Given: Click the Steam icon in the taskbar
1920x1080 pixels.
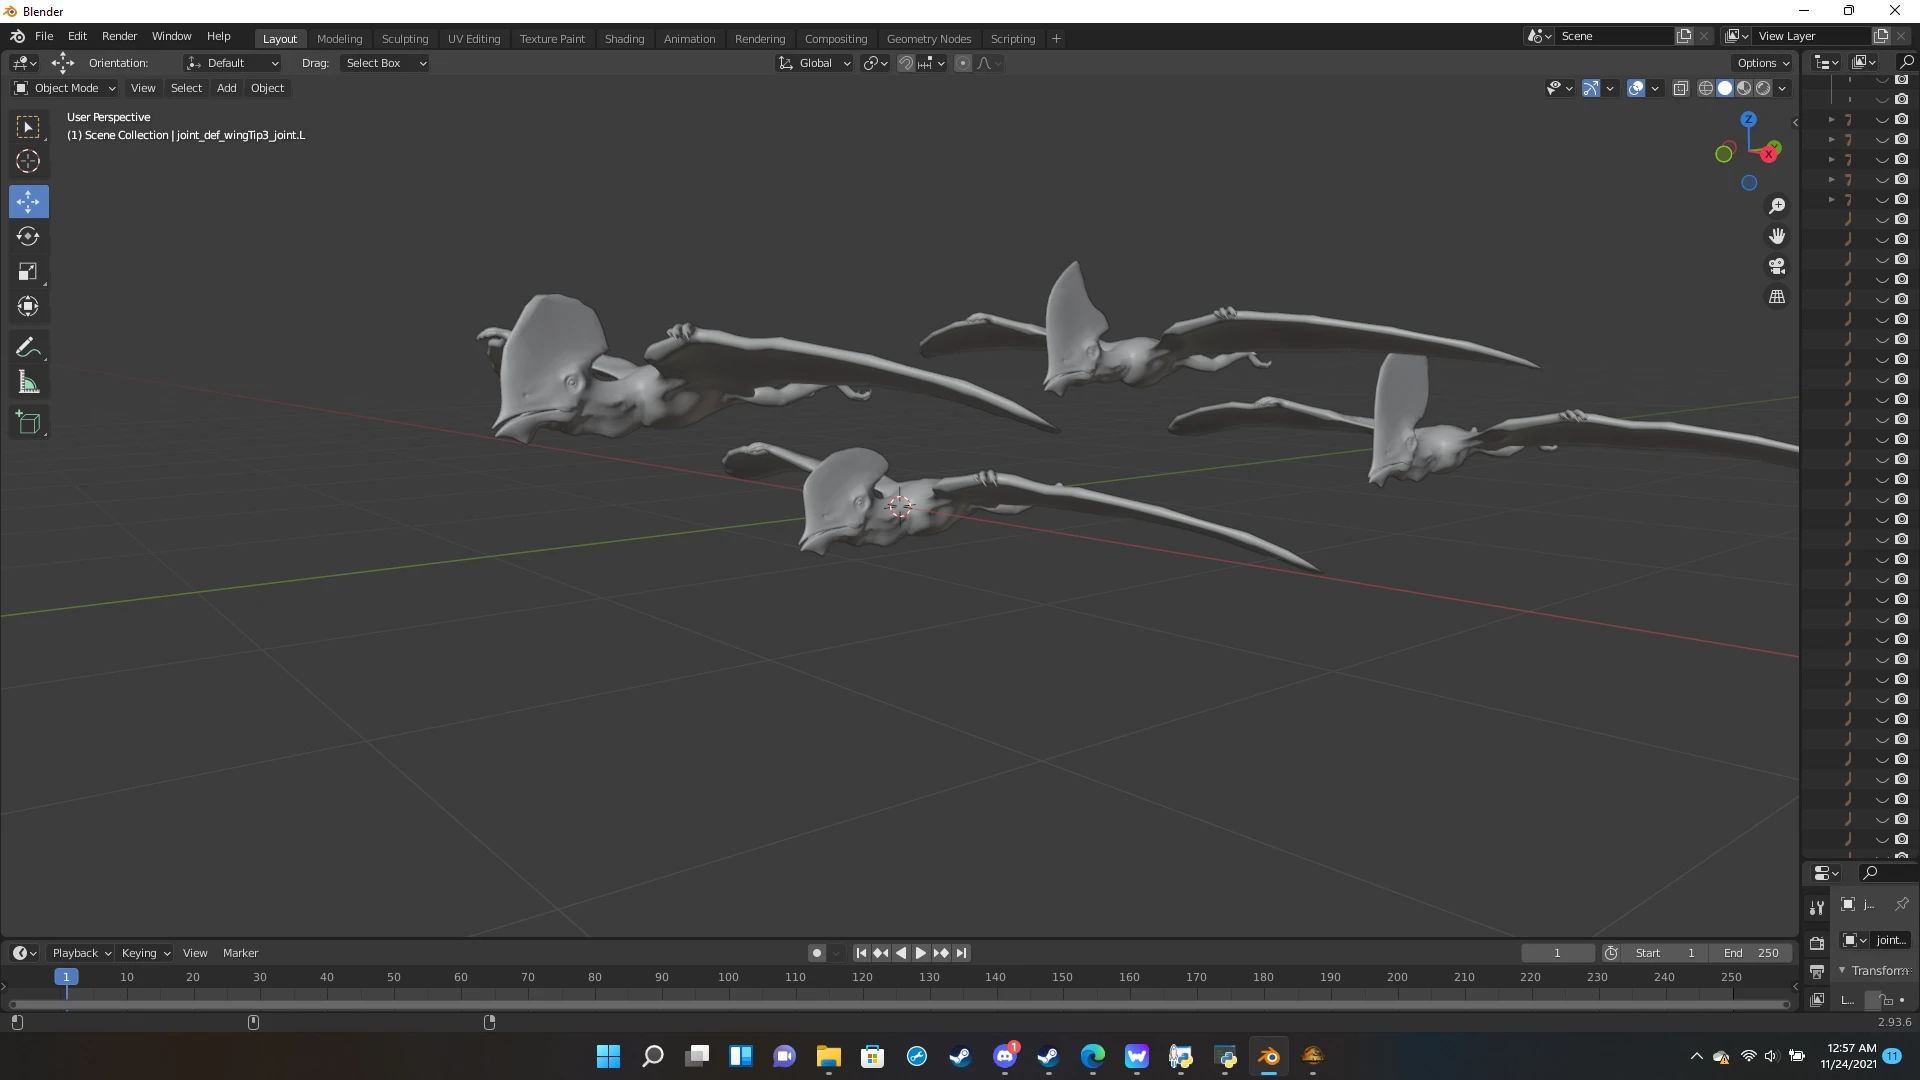Looking at the screenshot, I should click(960, 1057).
